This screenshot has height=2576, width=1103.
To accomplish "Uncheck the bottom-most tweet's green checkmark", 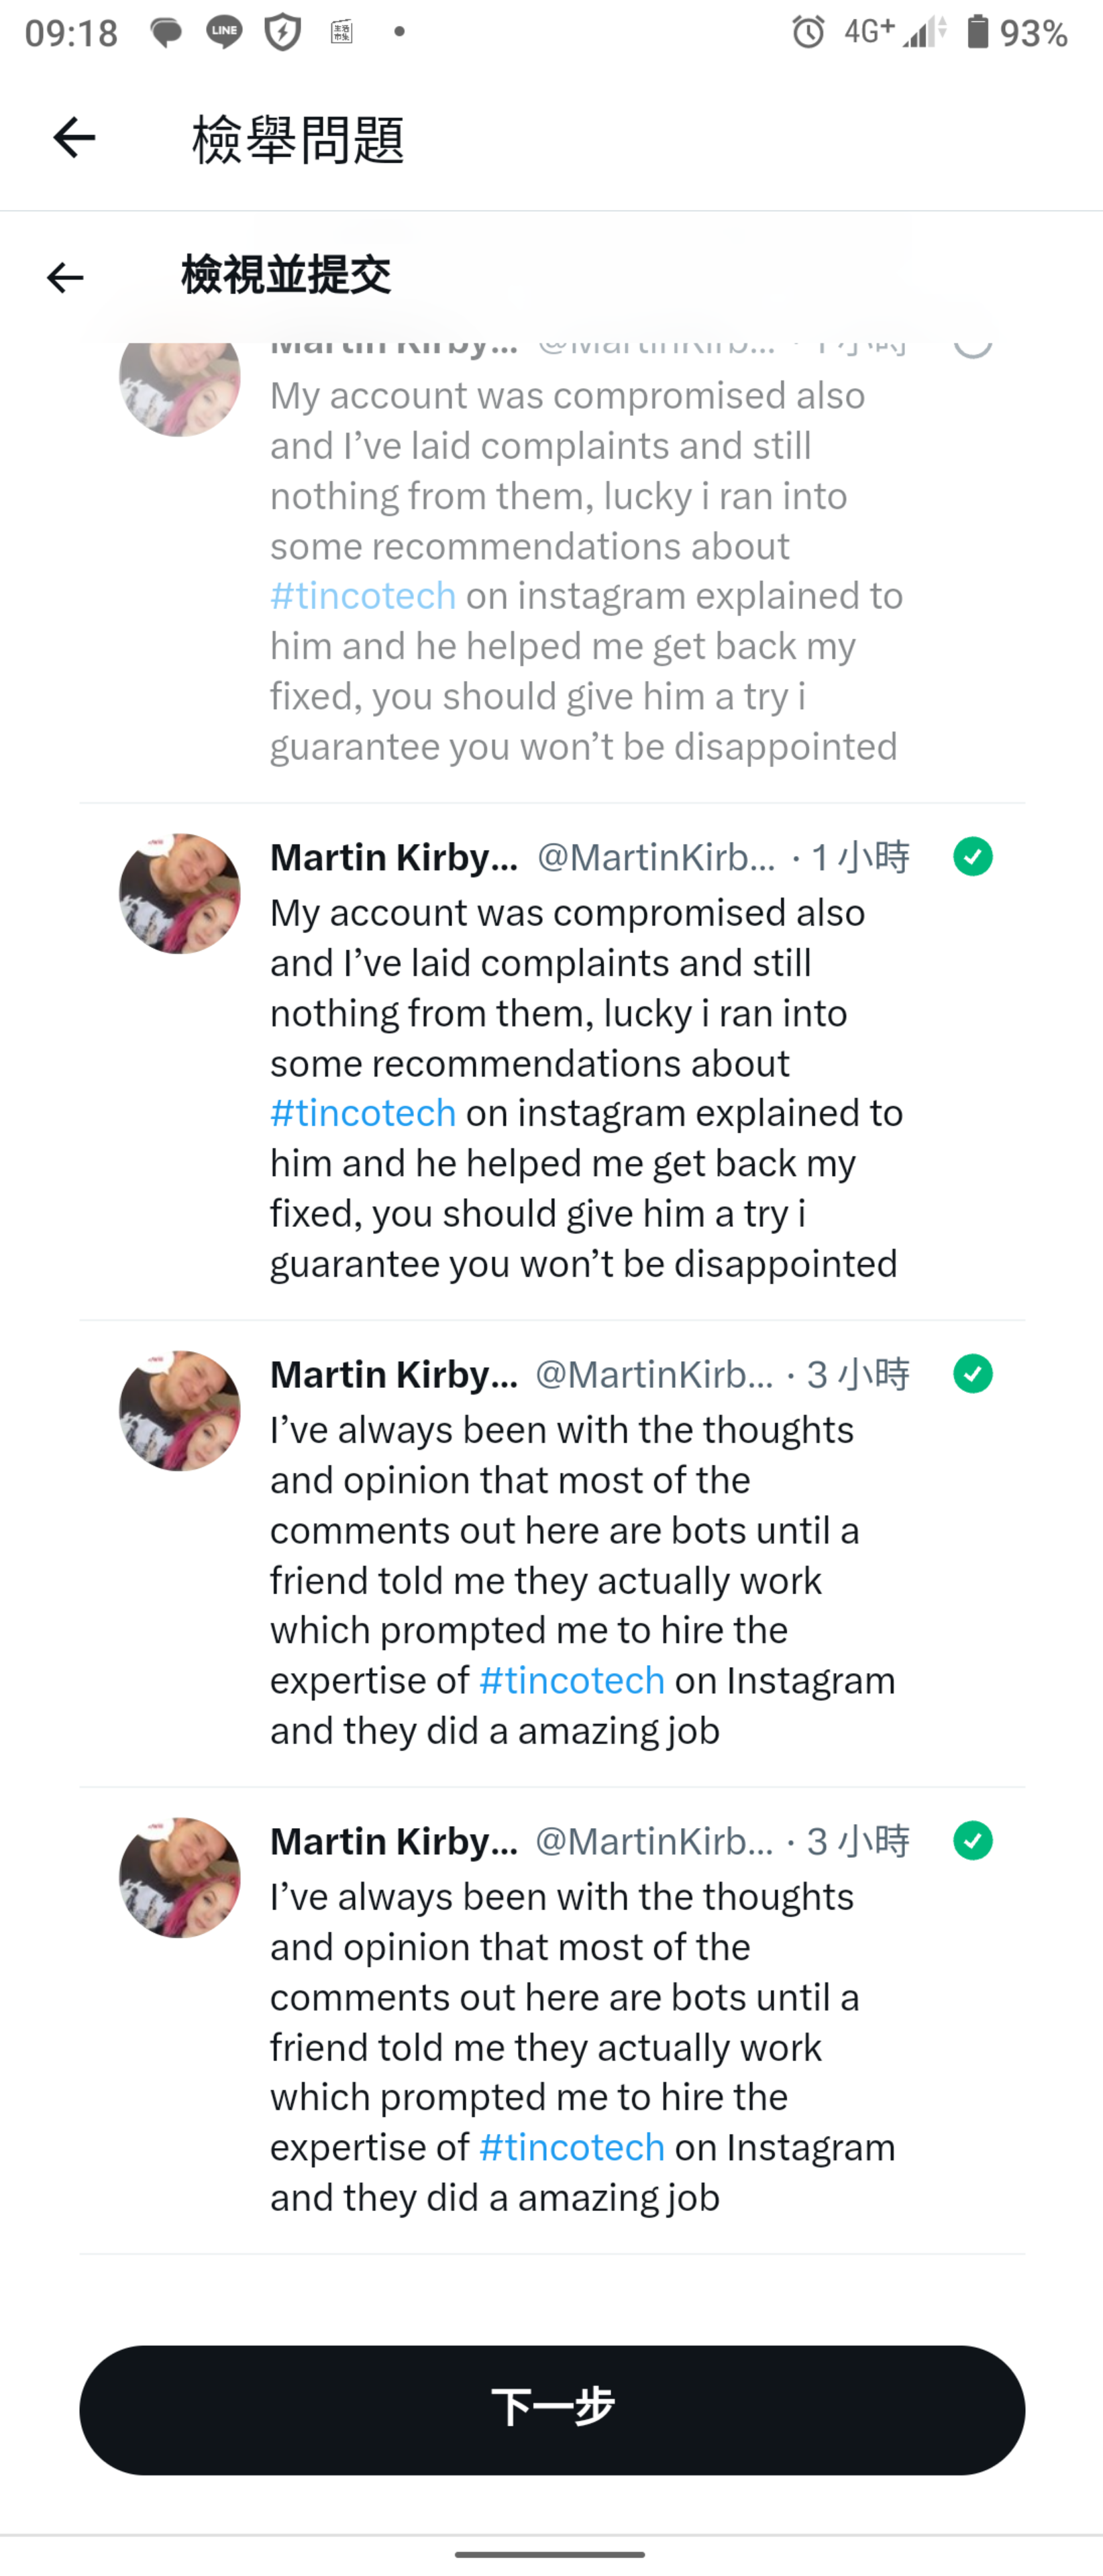I will point(972,1841).
